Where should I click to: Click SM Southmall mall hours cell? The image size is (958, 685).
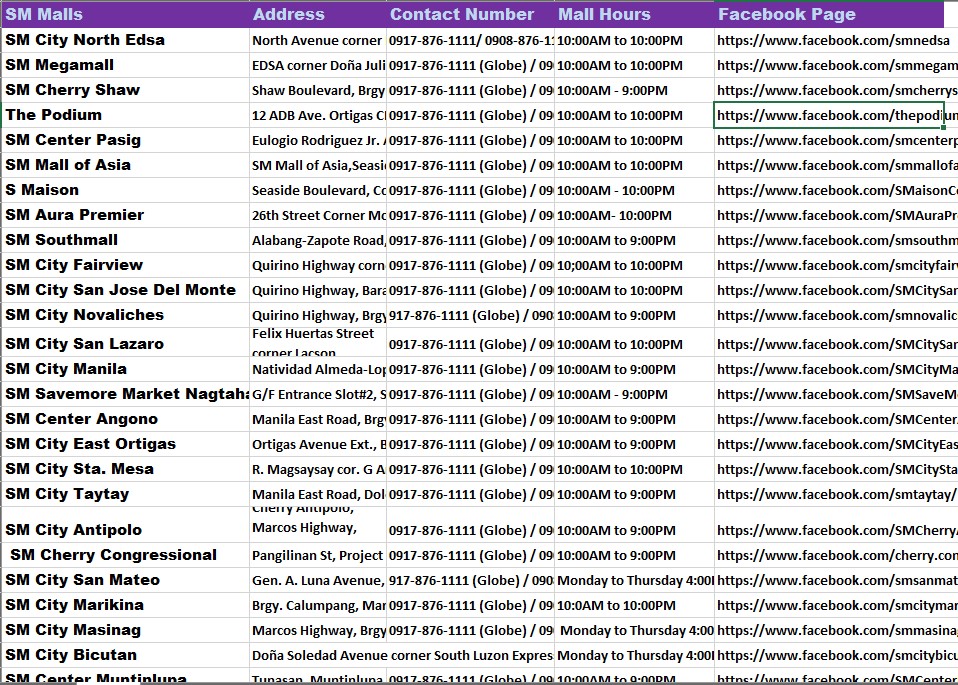(634, 241)
